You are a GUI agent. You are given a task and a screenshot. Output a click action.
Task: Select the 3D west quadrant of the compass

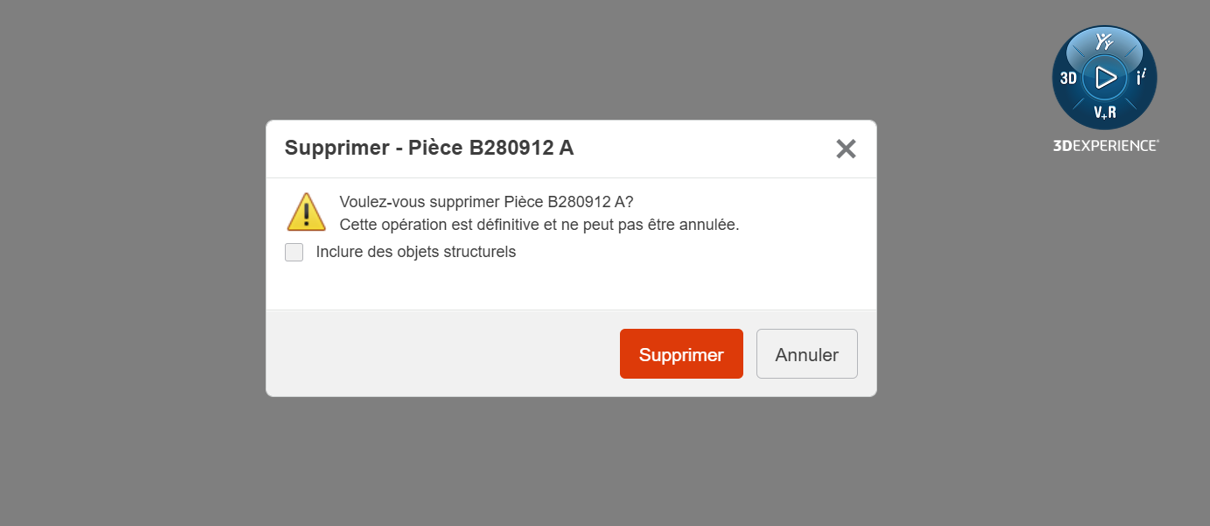[x=1068, y=78]
